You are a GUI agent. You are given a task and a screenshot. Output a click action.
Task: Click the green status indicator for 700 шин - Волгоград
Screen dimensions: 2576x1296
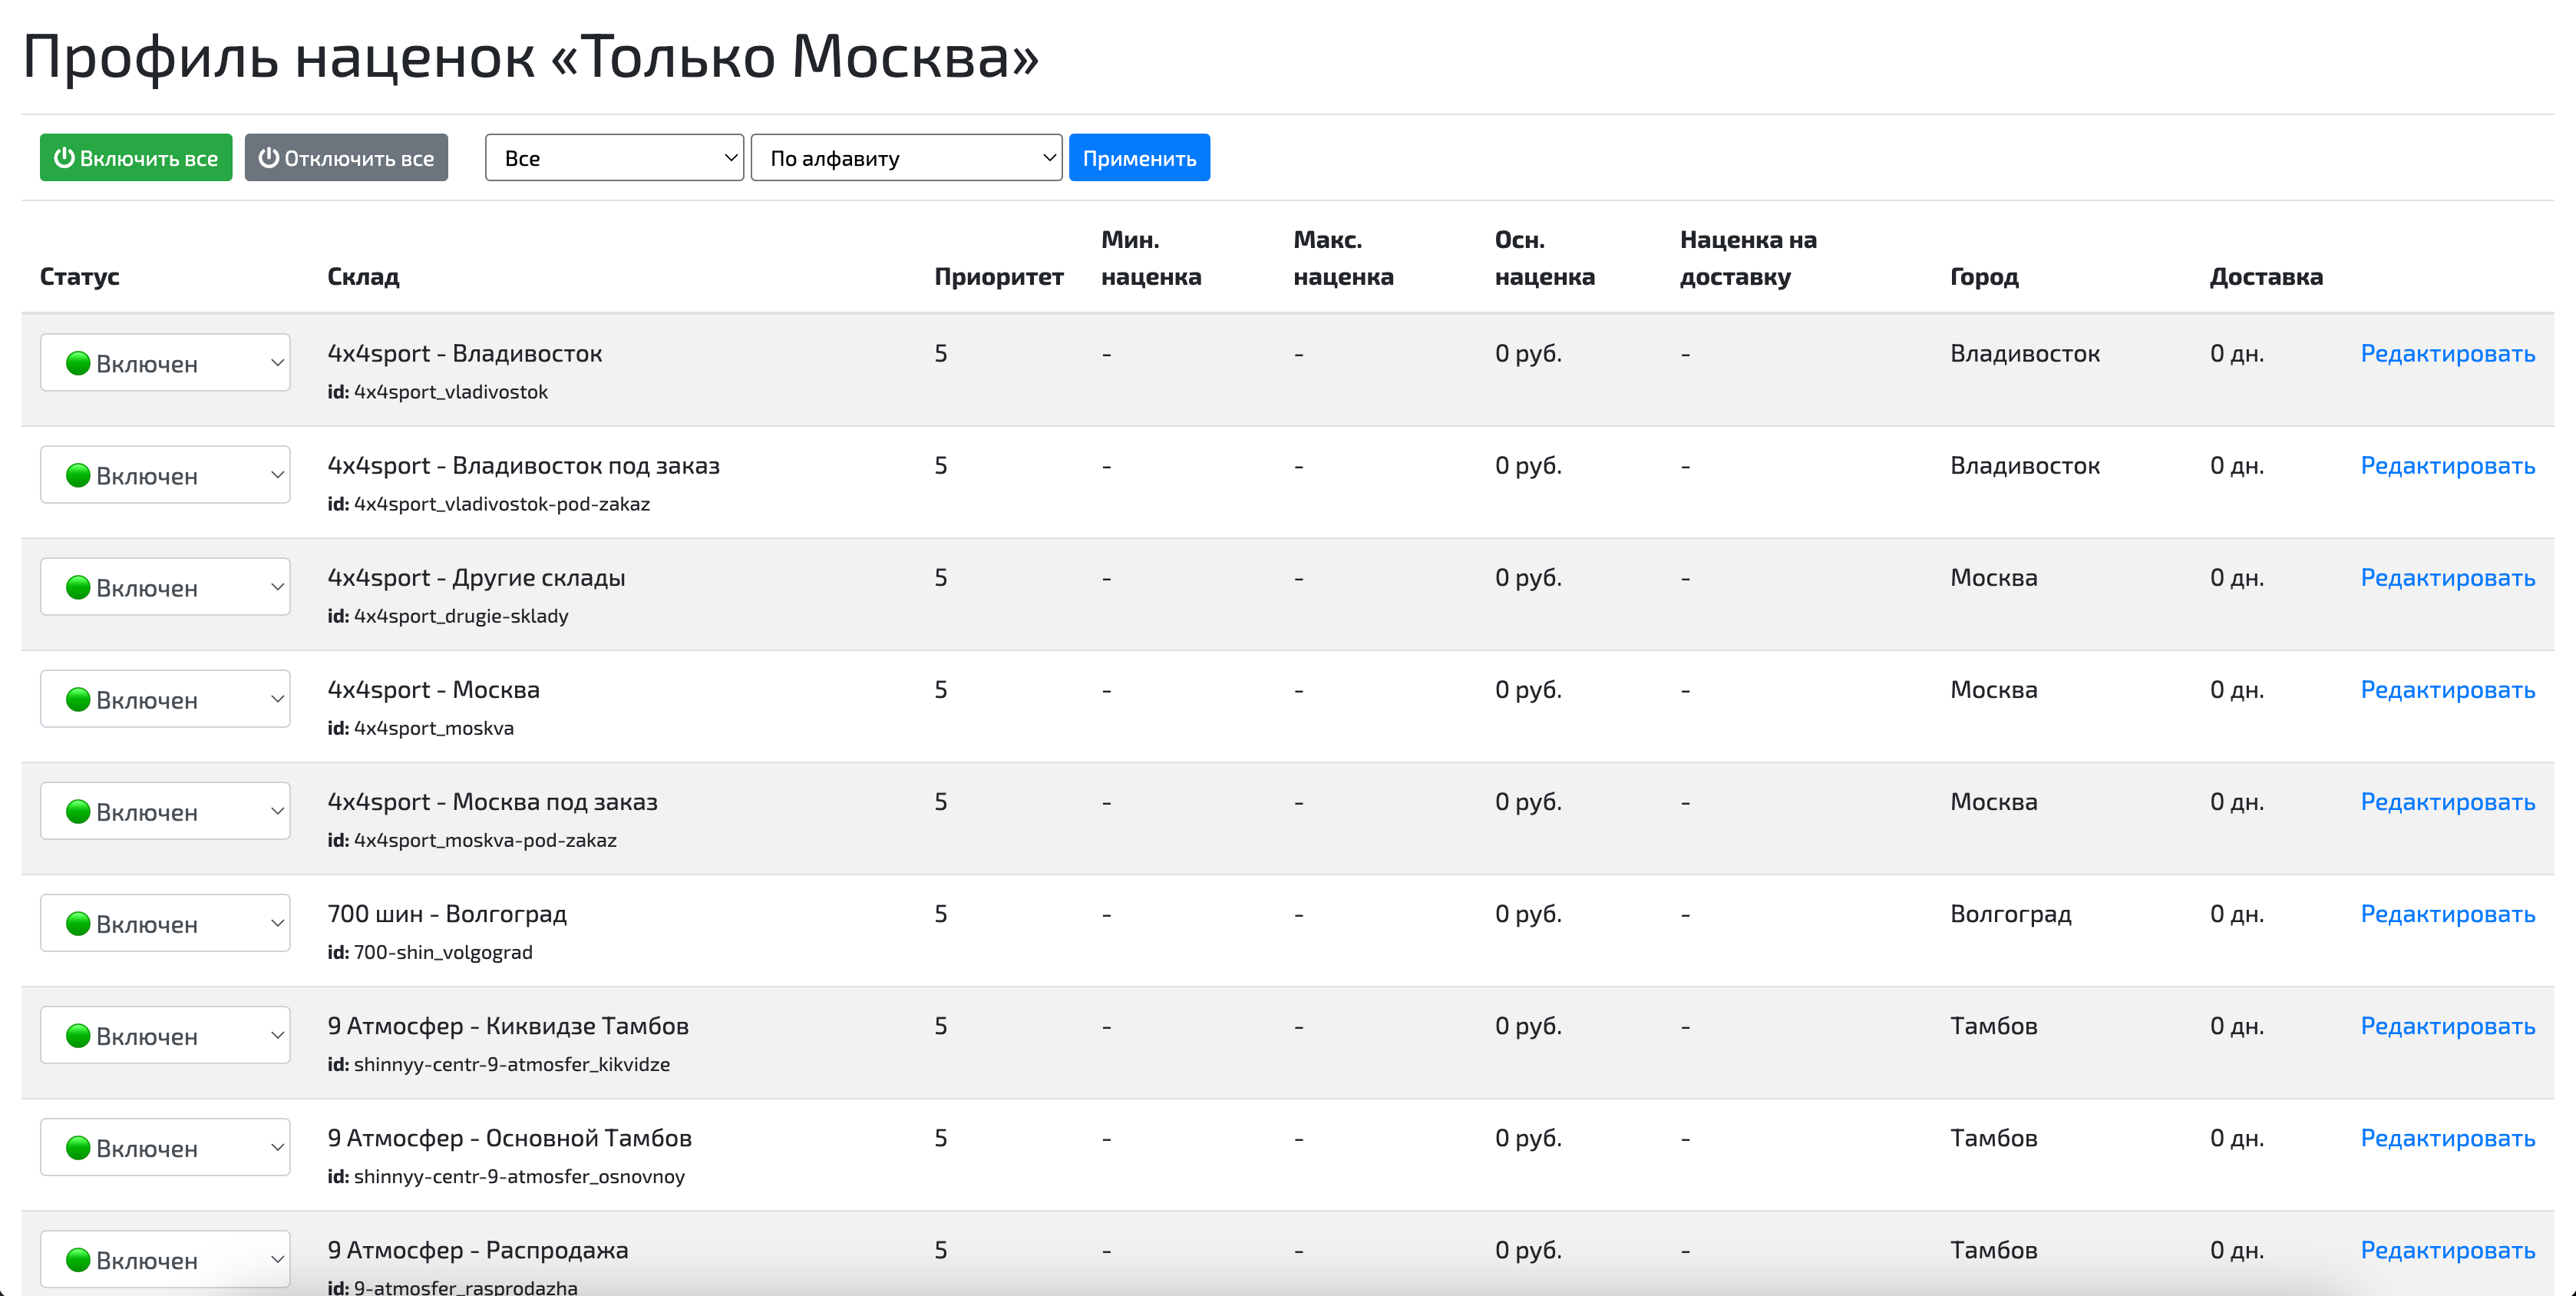click(80, 922)
